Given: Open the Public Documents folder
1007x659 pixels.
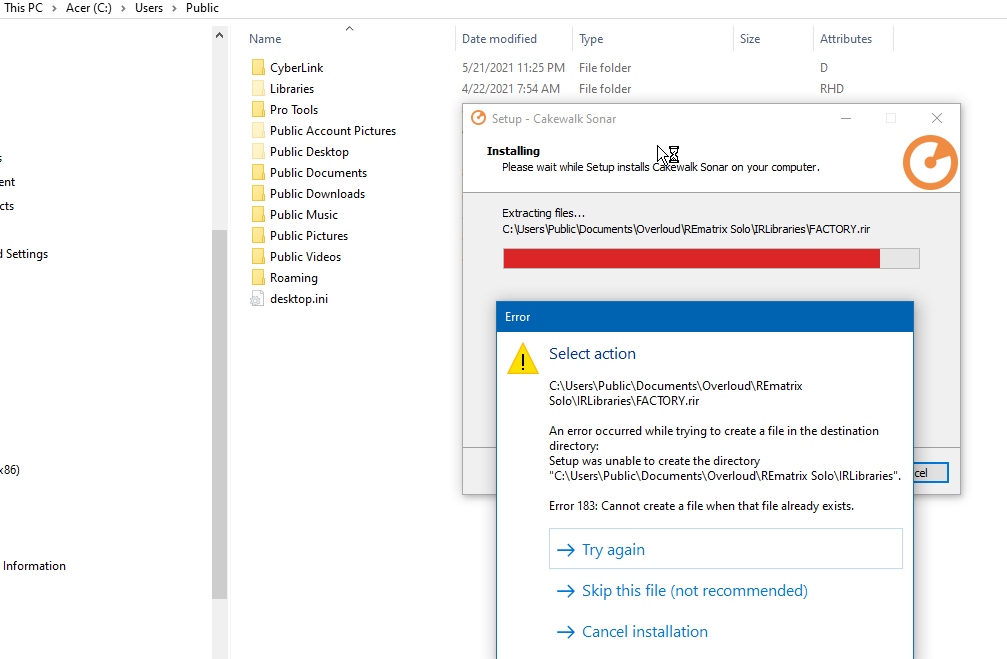Looking at the screenshot, I should 318,173.
